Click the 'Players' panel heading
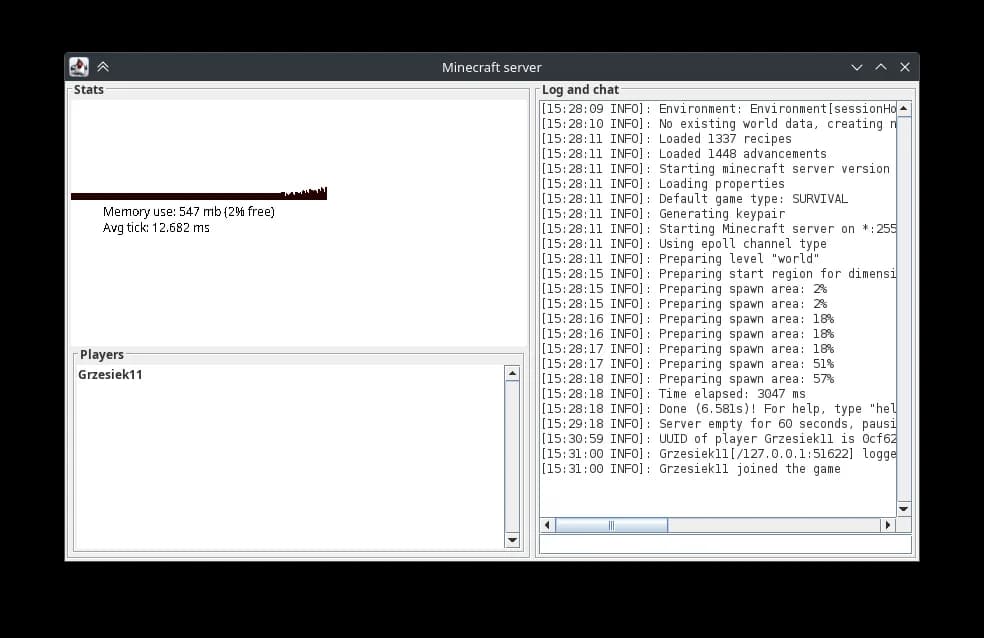 pos(102,354)
